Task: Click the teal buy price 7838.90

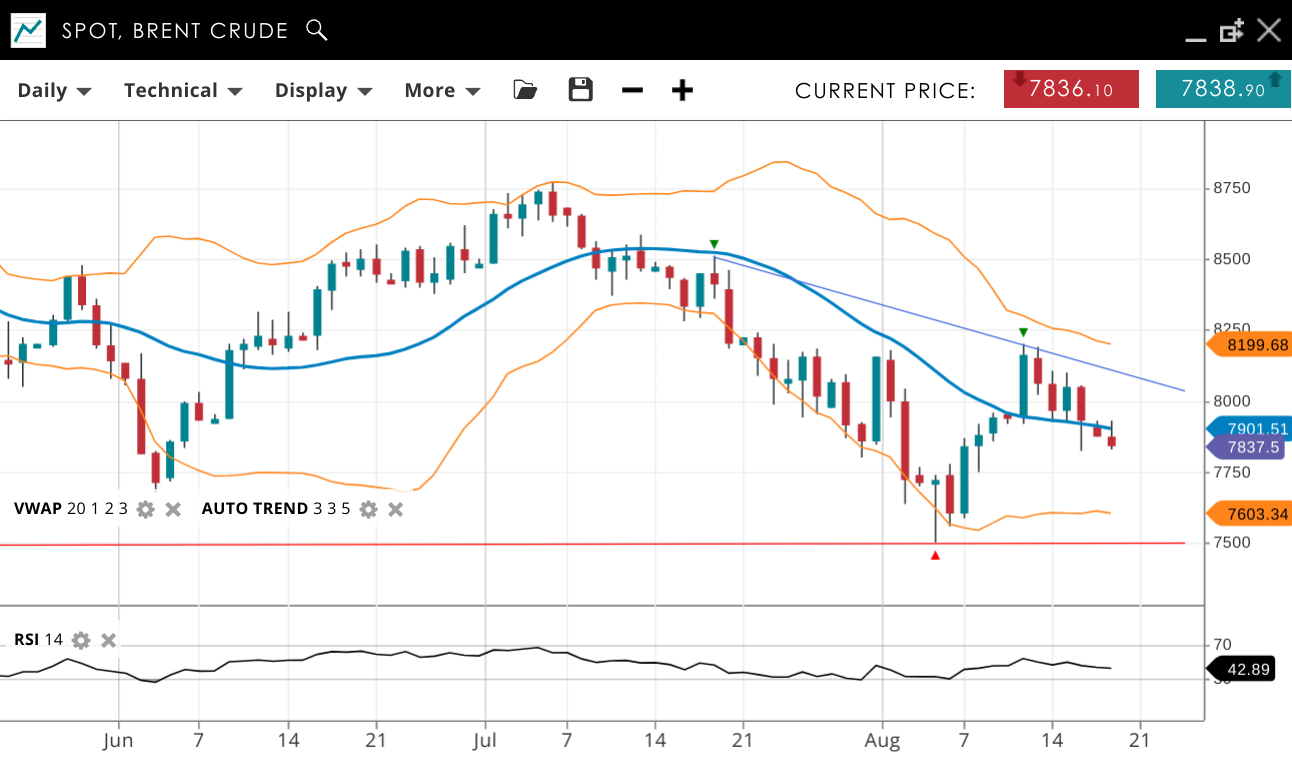Action: pos(1222,89)
